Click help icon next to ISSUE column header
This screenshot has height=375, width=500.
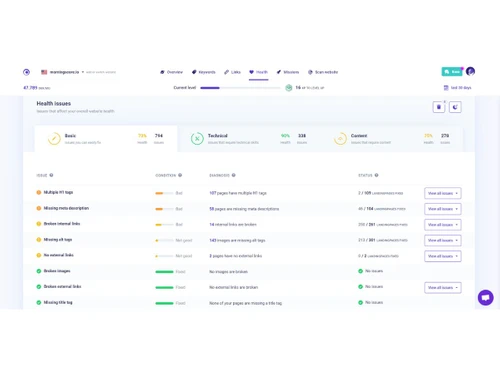pos(51,175)
